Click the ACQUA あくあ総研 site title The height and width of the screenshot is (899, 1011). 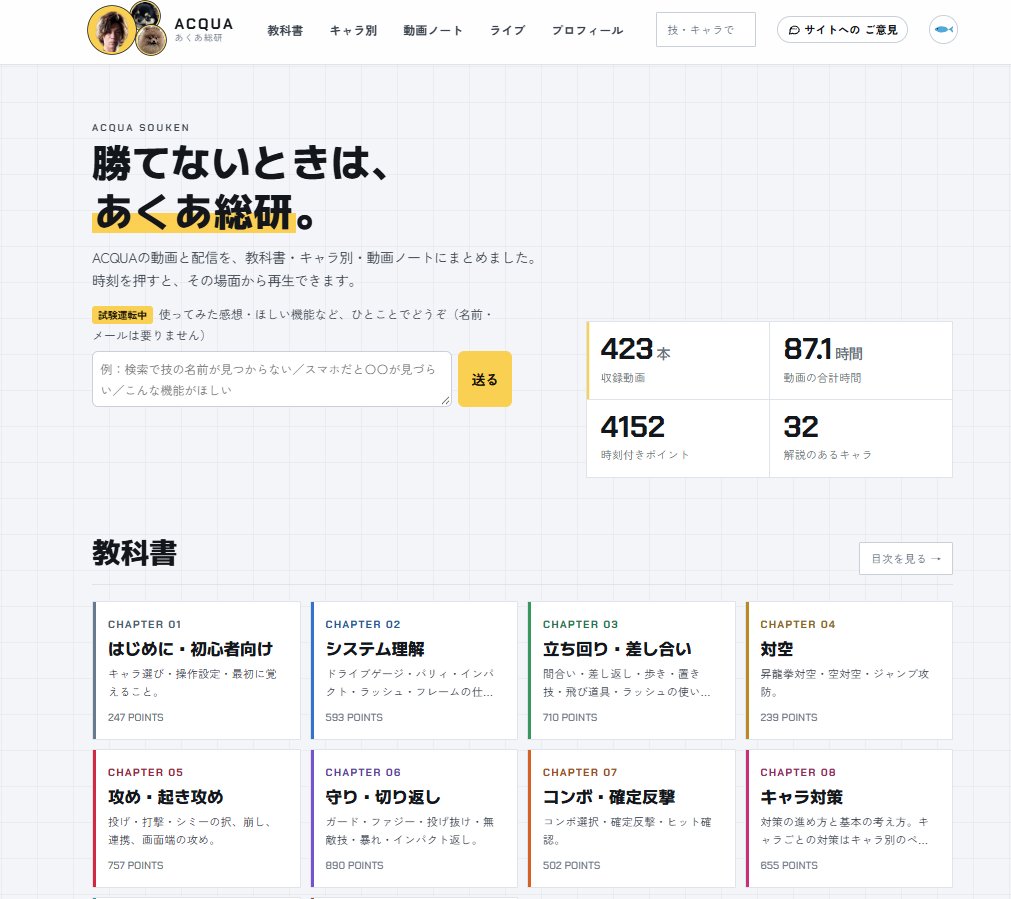(203, 29)
